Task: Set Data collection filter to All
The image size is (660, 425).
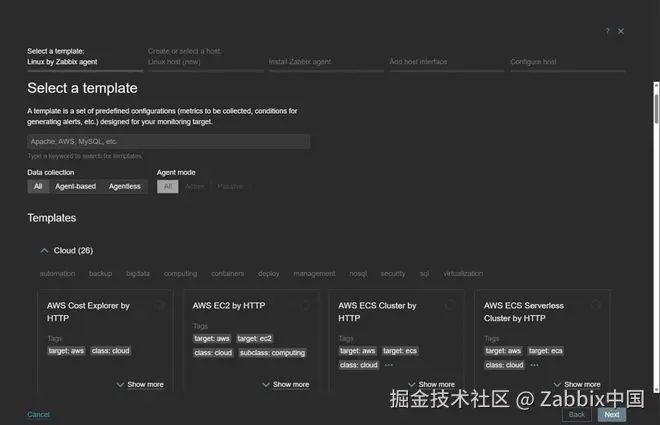Action: 38,186
